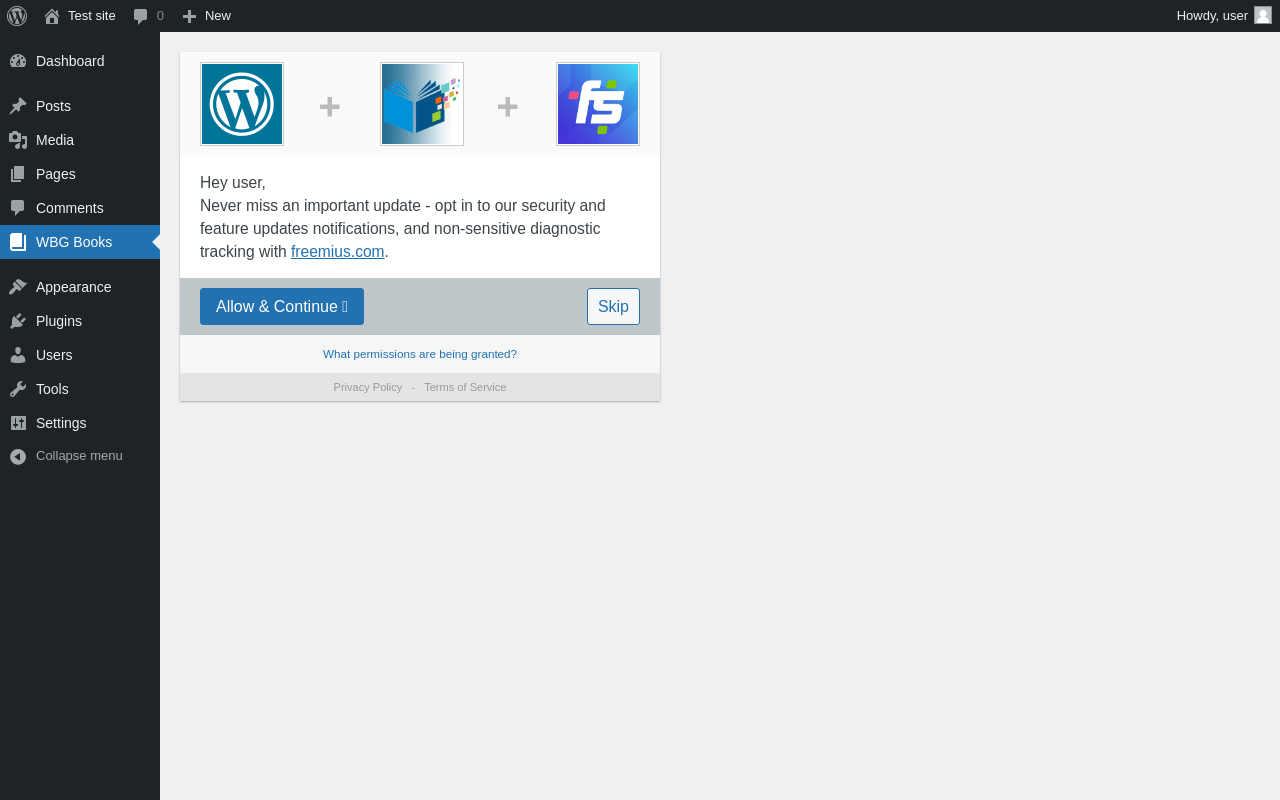Select the Media library icon
This screenshot has height=800, width=1280.
[x=18, y=140]
